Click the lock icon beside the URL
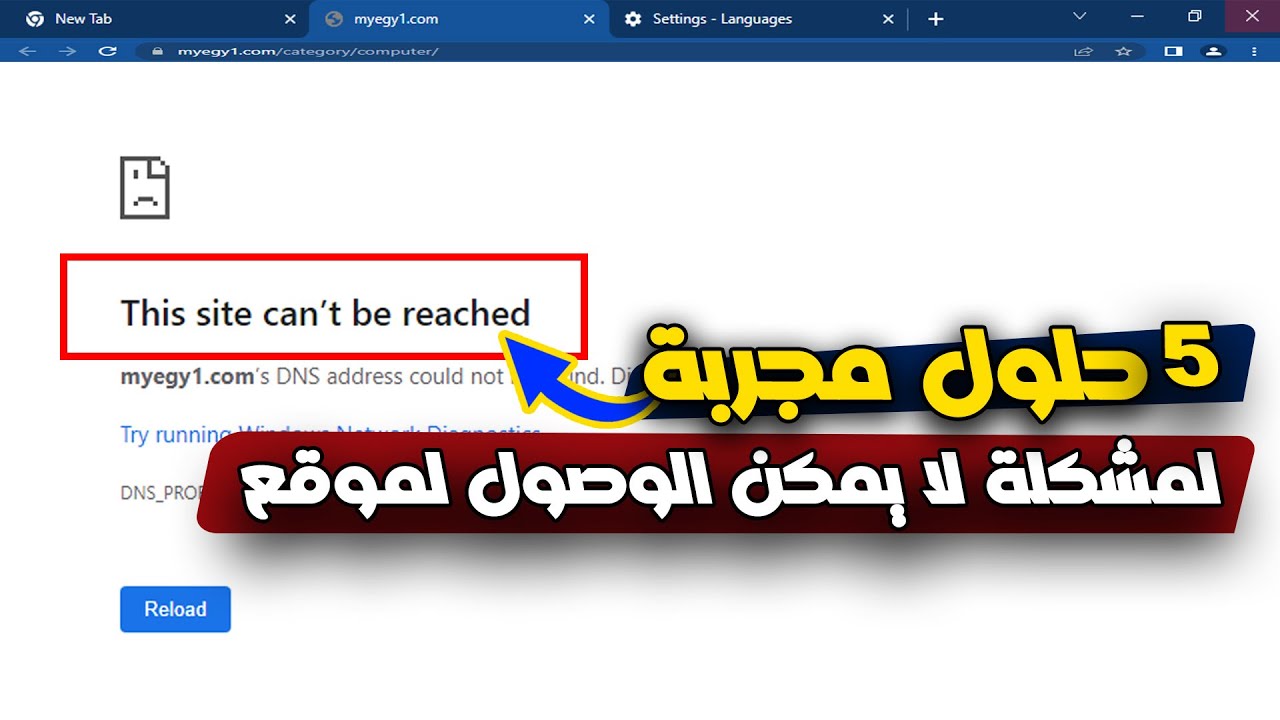Screen dimensions: 1280x720 155,50
